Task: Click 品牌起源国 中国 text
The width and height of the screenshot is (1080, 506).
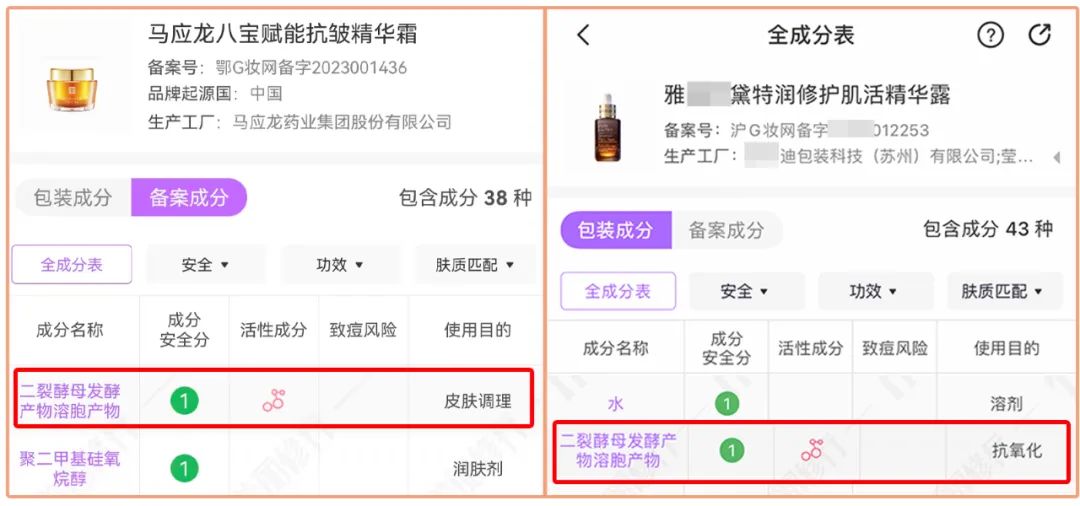Action: 215,94
